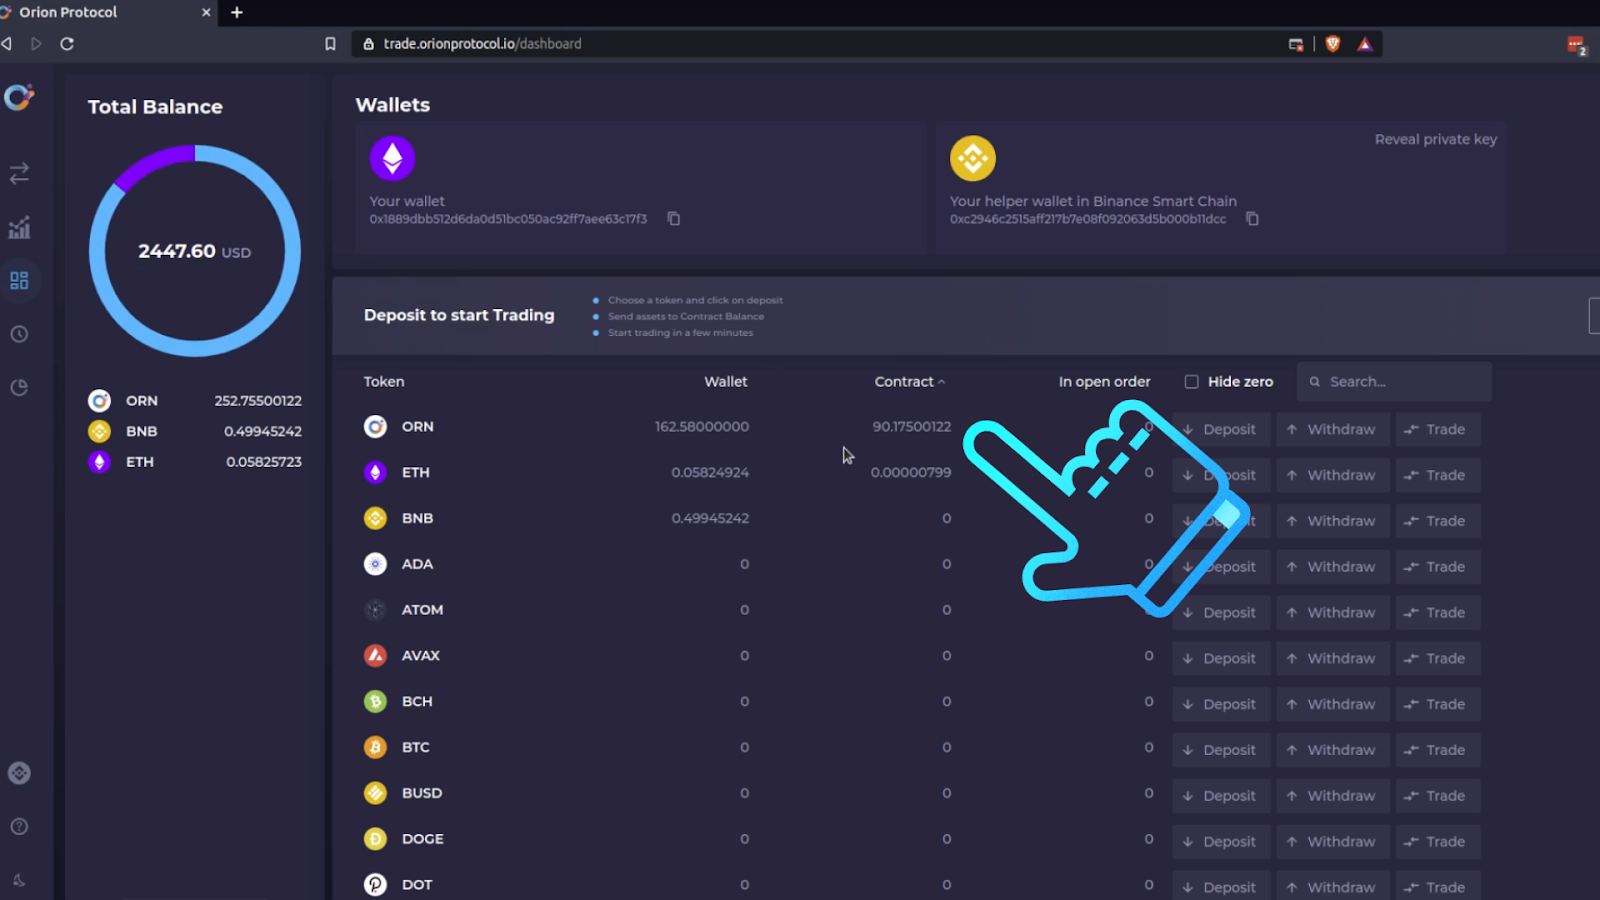This screenshot has height=900, width=1600.
Task: Trade the BTC token
Action: coord(1437,750)
